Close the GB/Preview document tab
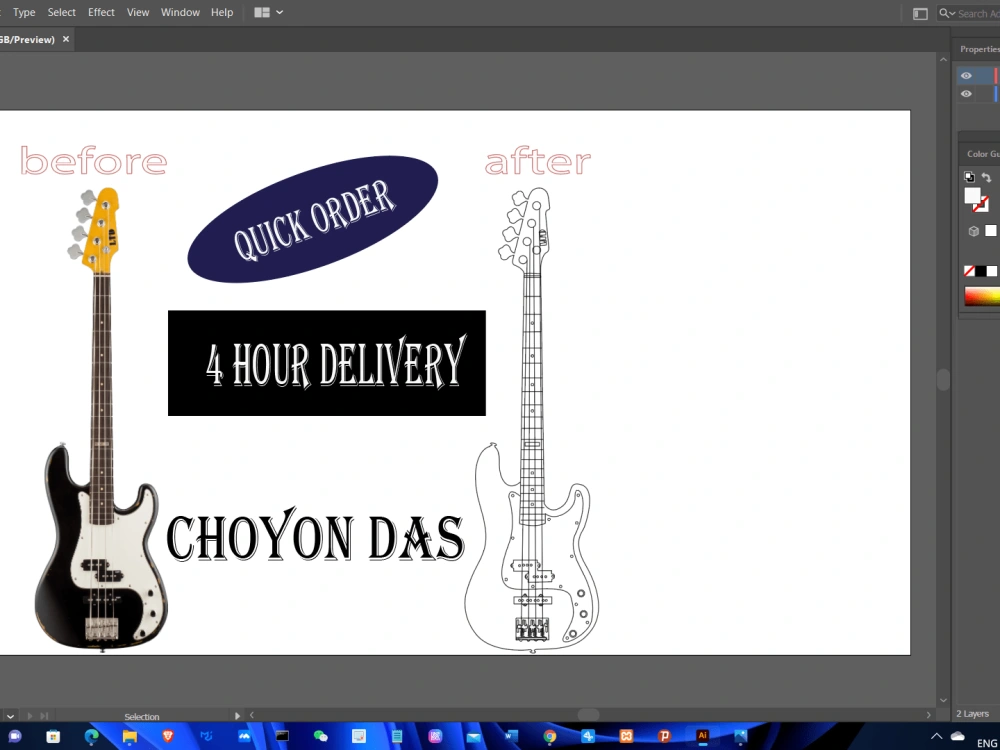Screen dimensions: 1000x750 (65, 39)
